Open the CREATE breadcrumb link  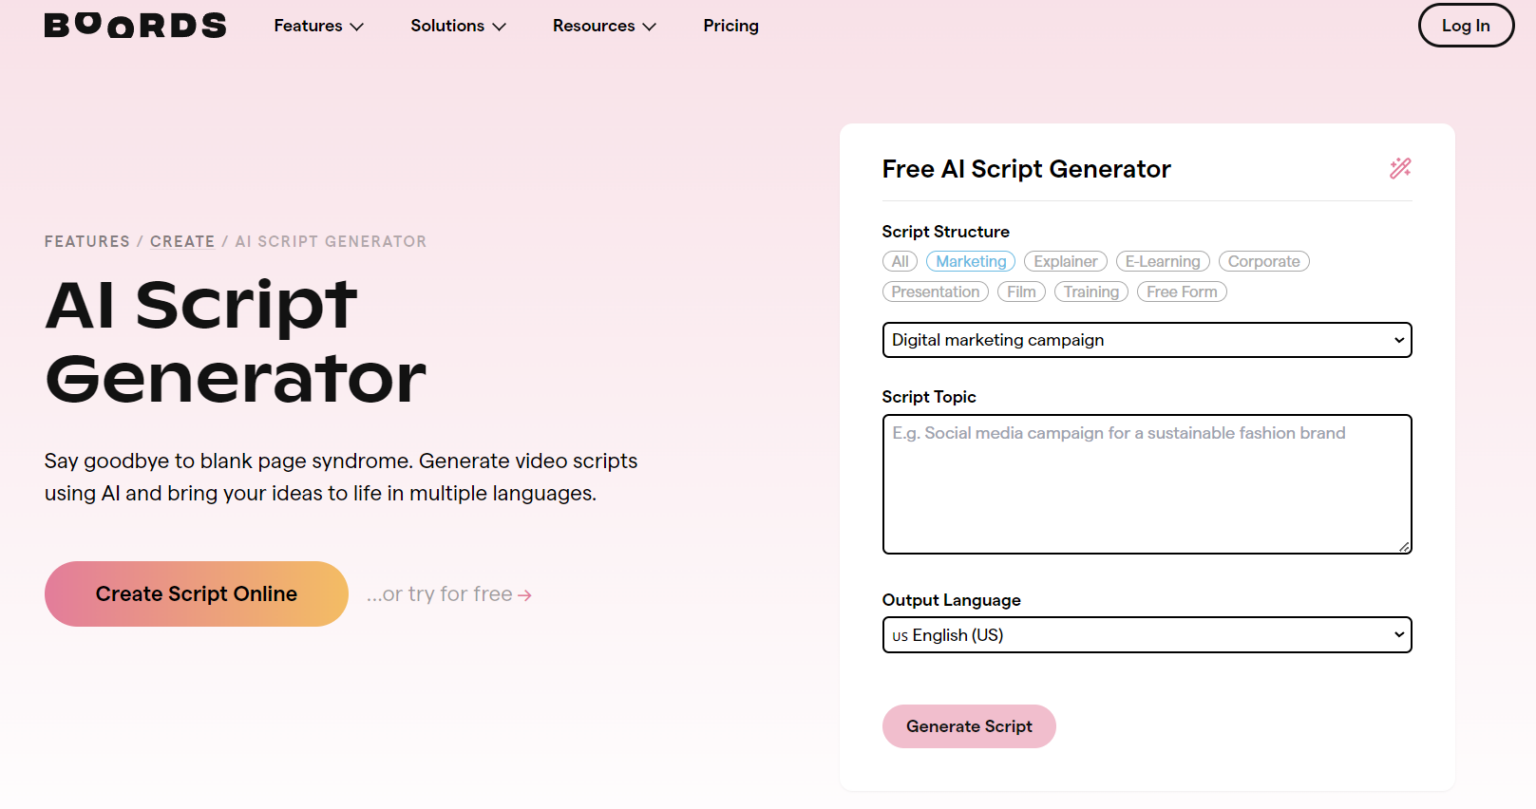pyautogui.click(x=182, y=241)
